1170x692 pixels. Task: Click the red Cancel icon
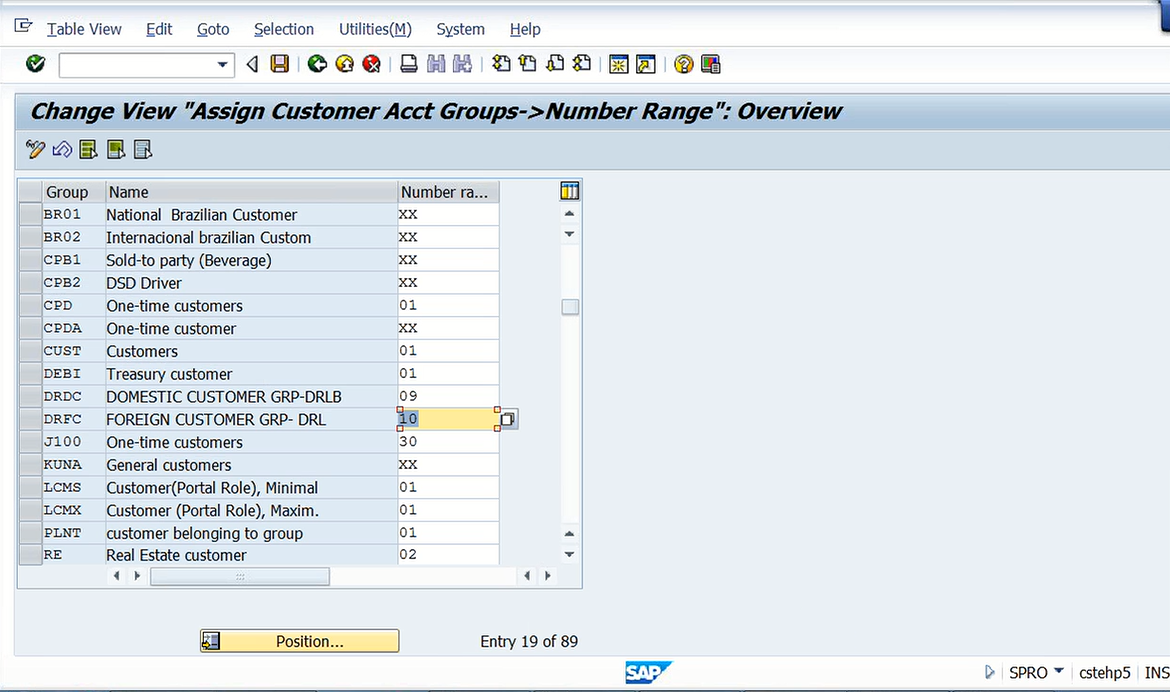(371, 64)
